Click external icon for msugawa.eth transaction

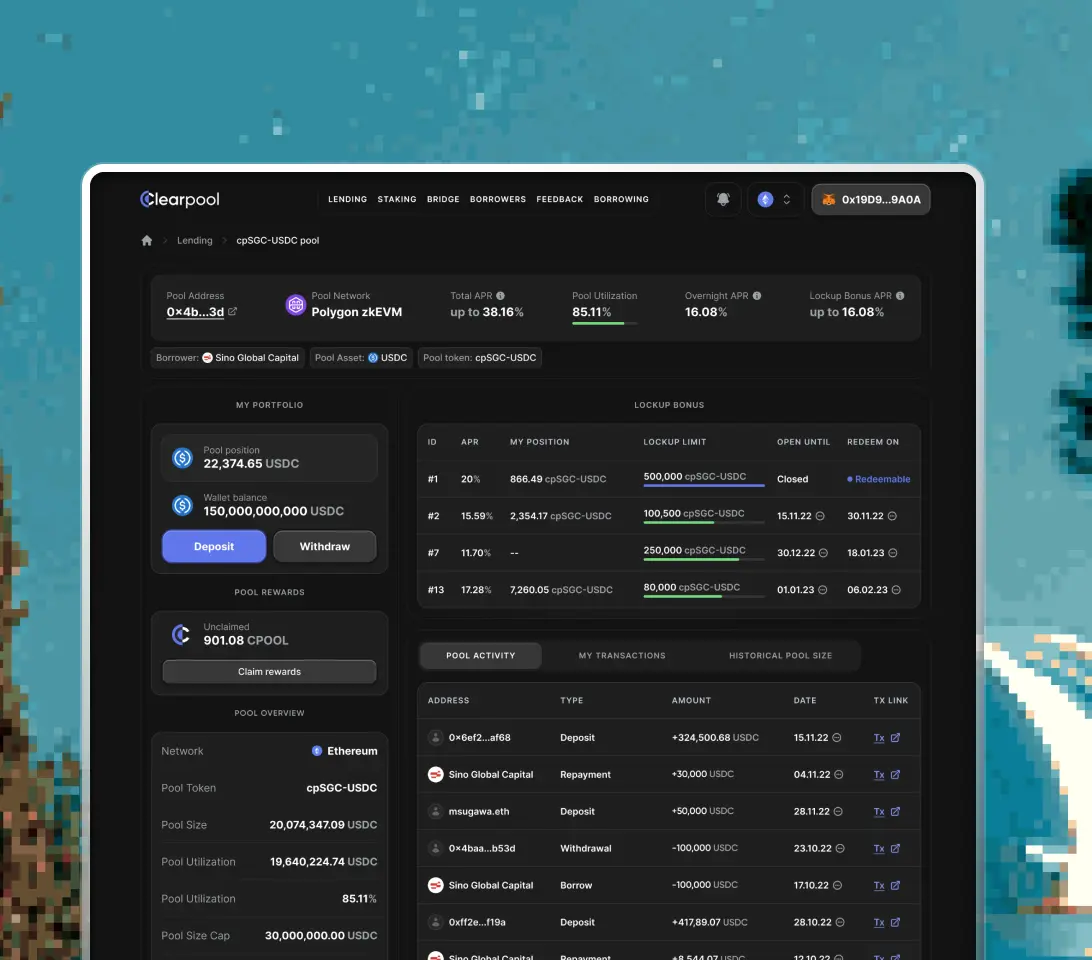[x=896, y=812]
